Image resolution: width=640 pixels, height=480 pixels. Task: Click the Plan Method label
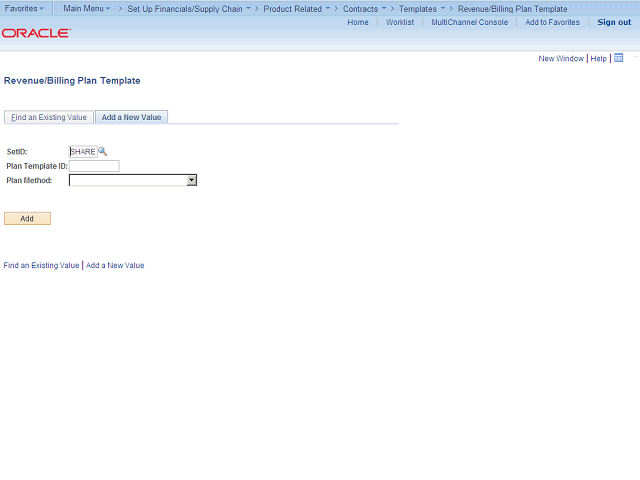point(29,180)
